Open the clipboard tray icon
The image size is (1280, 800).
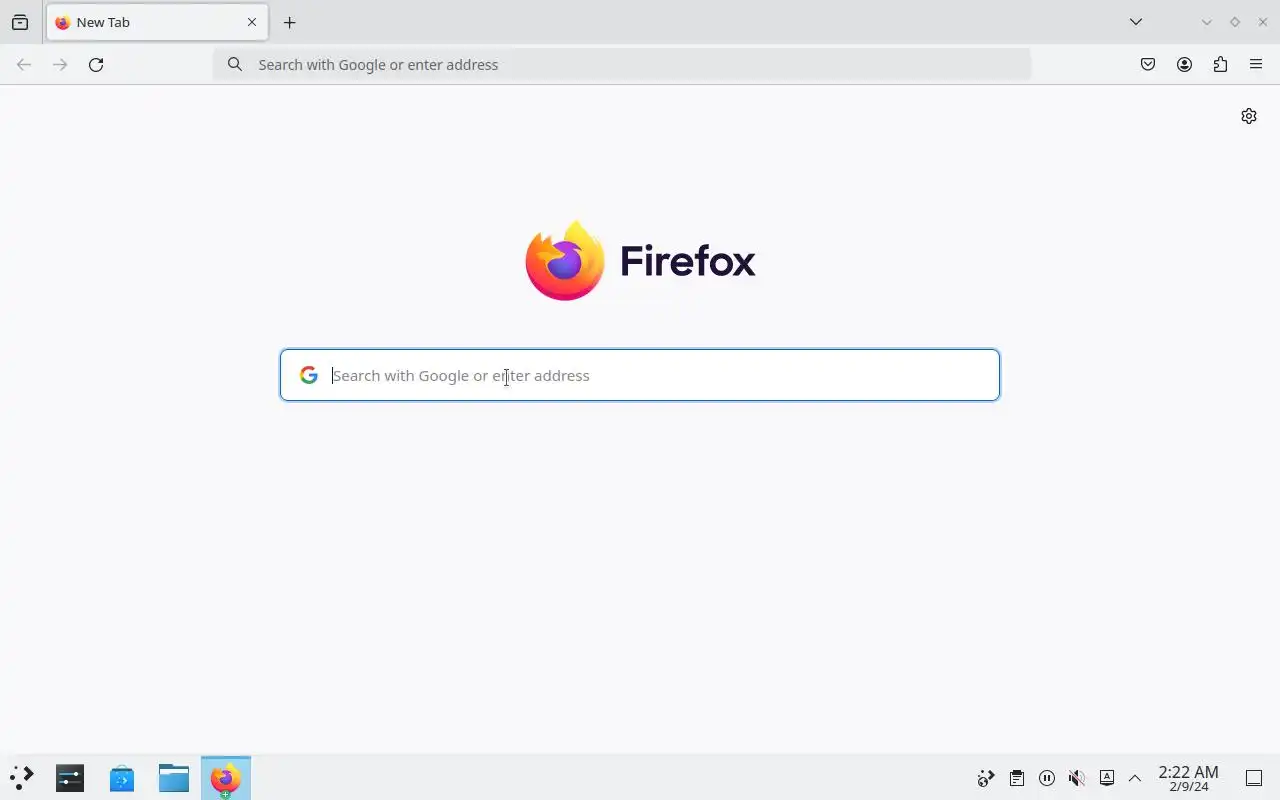coord(1016,778)
